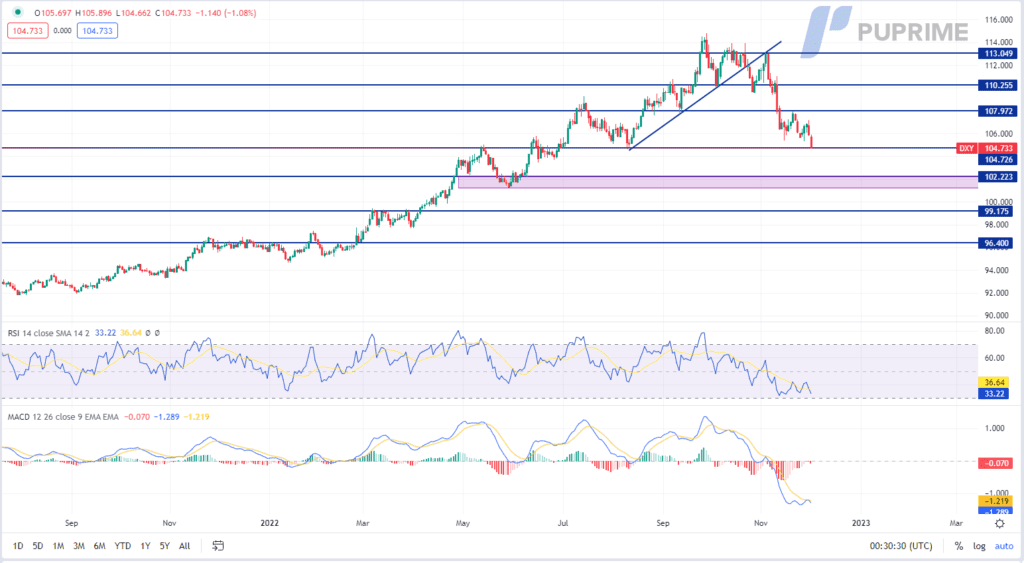
Task: Click the DXY symbol price tag
Action: pyautogui.click(x=967, y=148)
